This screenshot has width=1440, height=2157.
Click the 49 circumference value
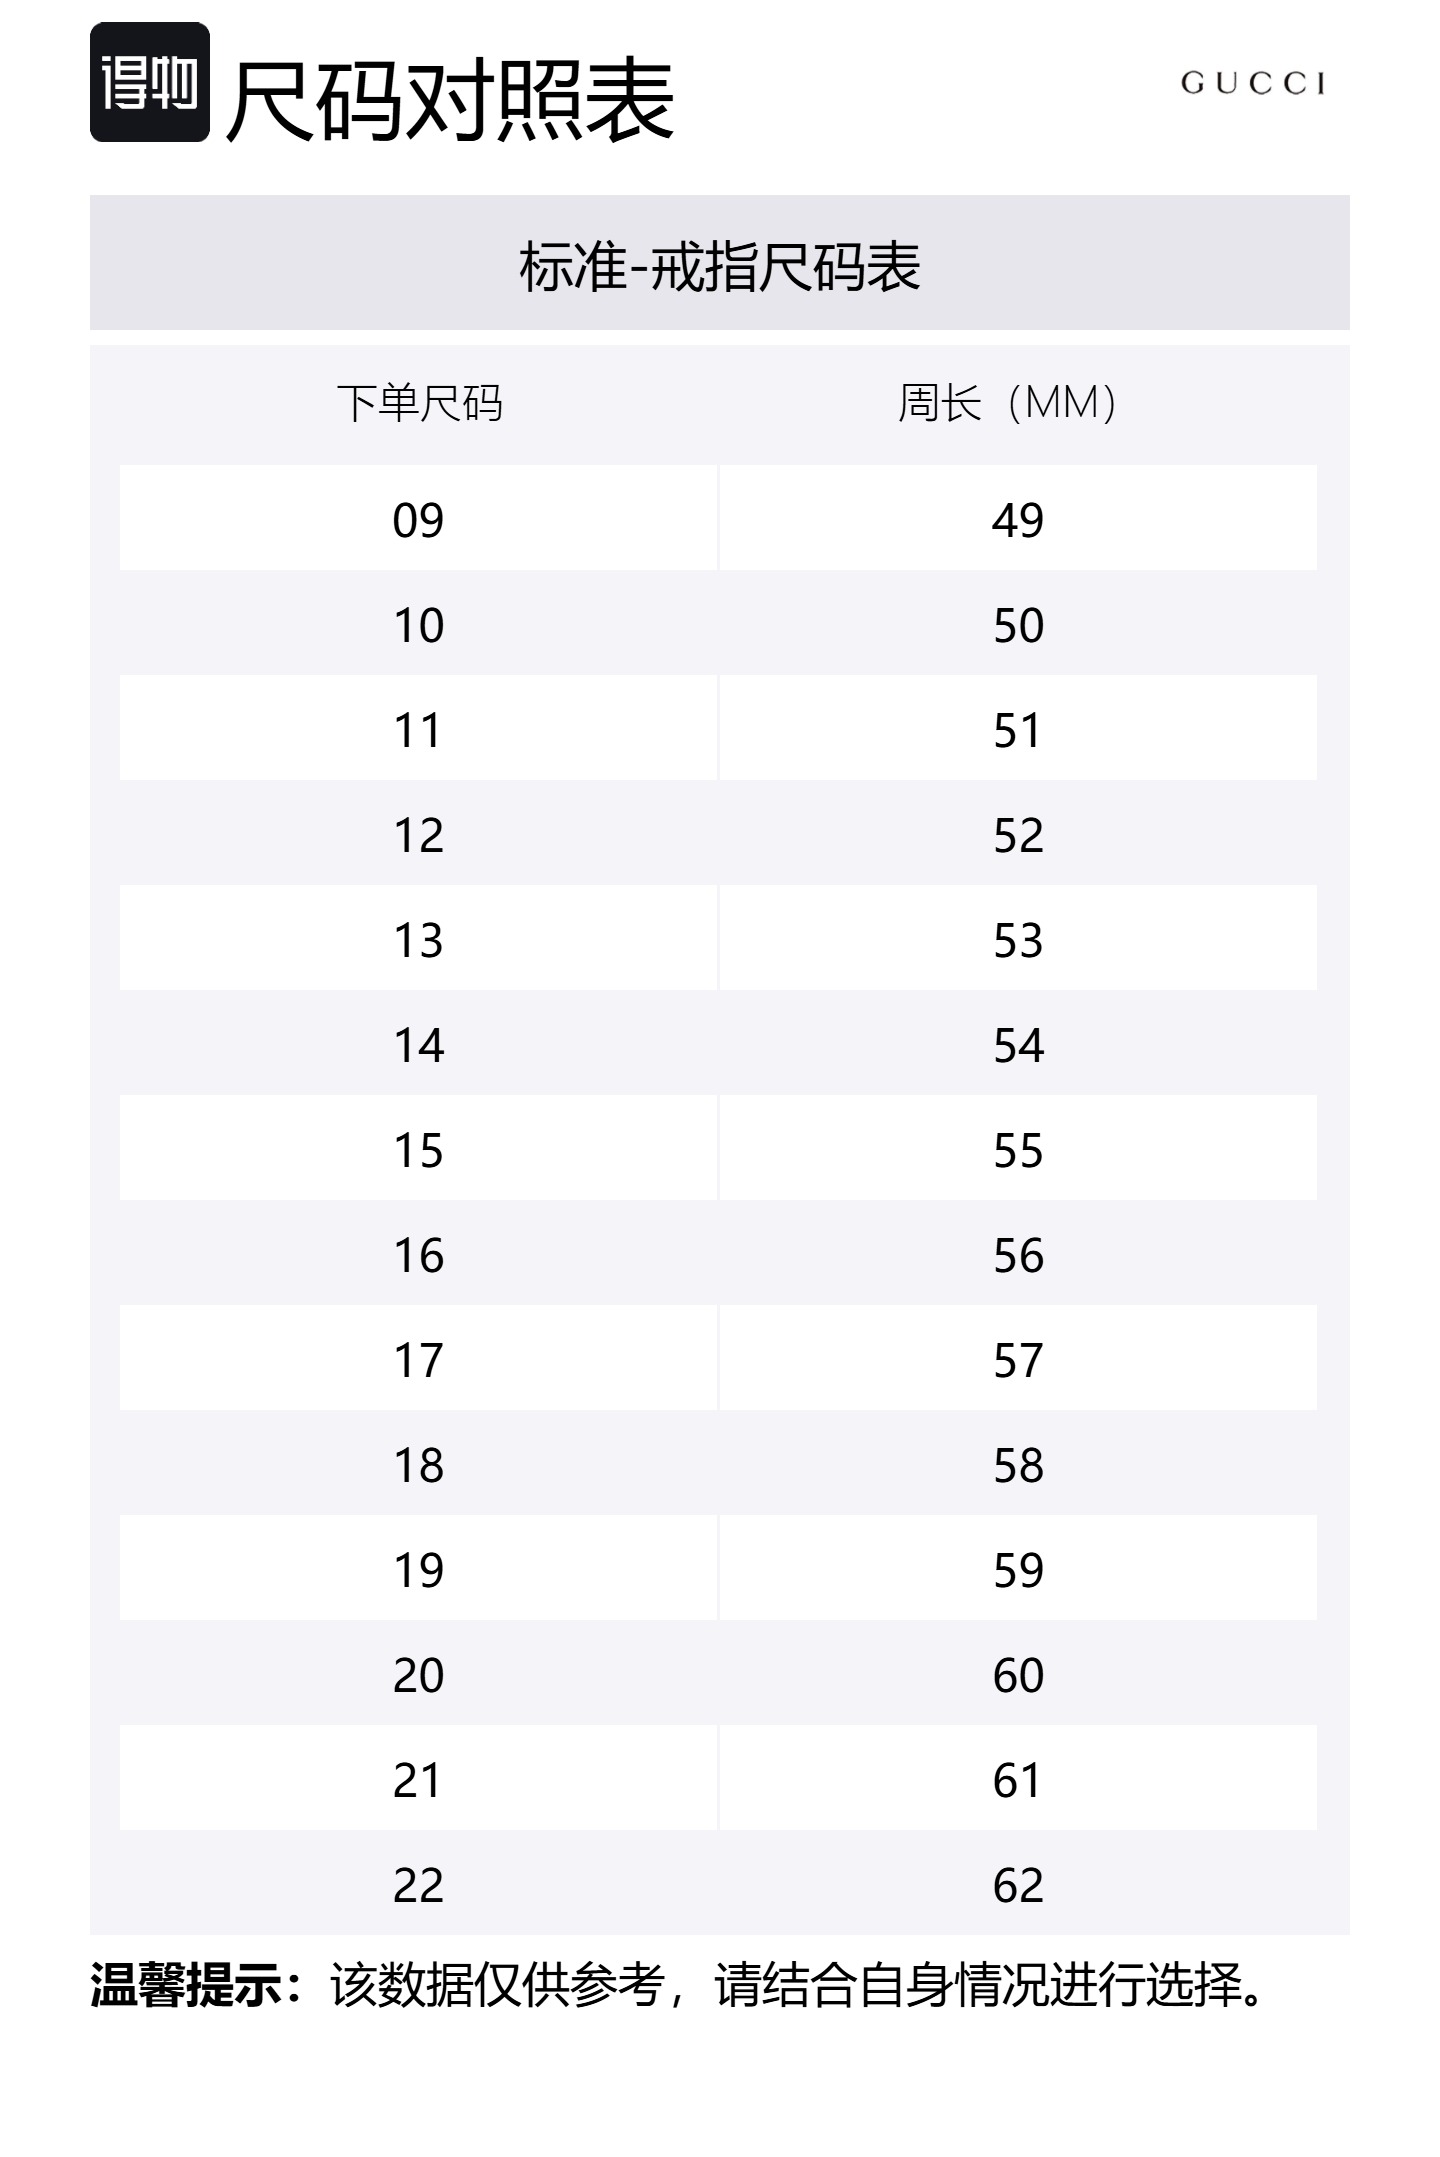point(1018,520)
